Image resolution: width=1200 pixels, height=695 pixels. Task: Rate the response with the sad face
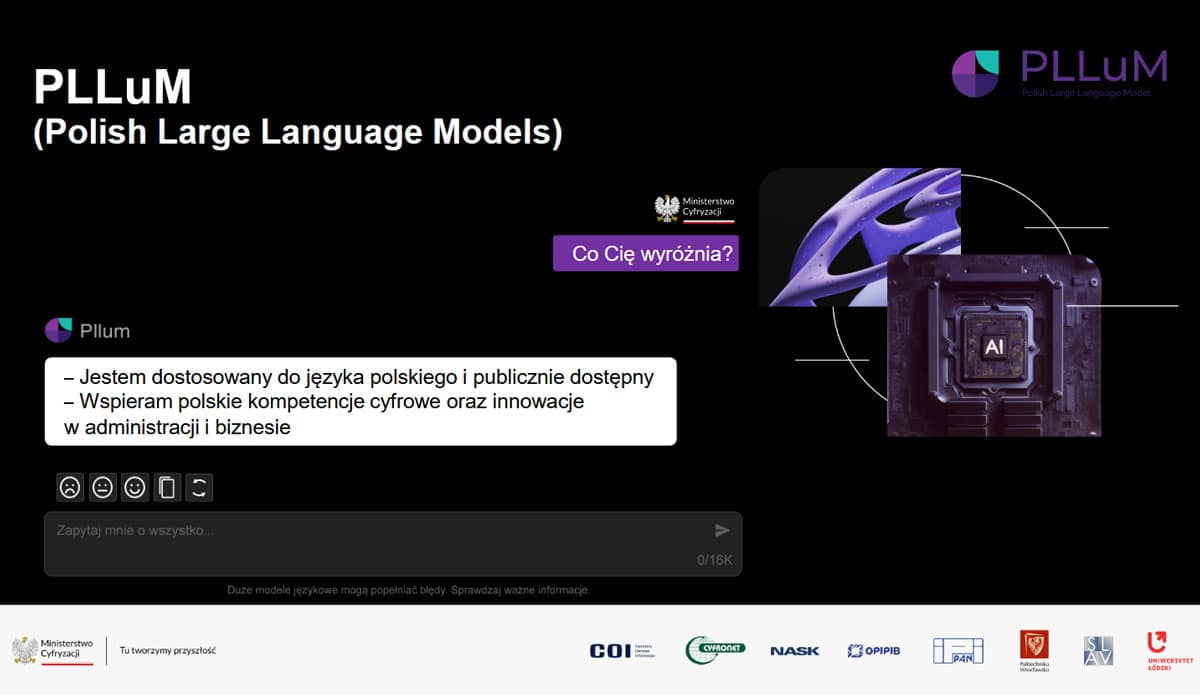[x=69, y=488]
